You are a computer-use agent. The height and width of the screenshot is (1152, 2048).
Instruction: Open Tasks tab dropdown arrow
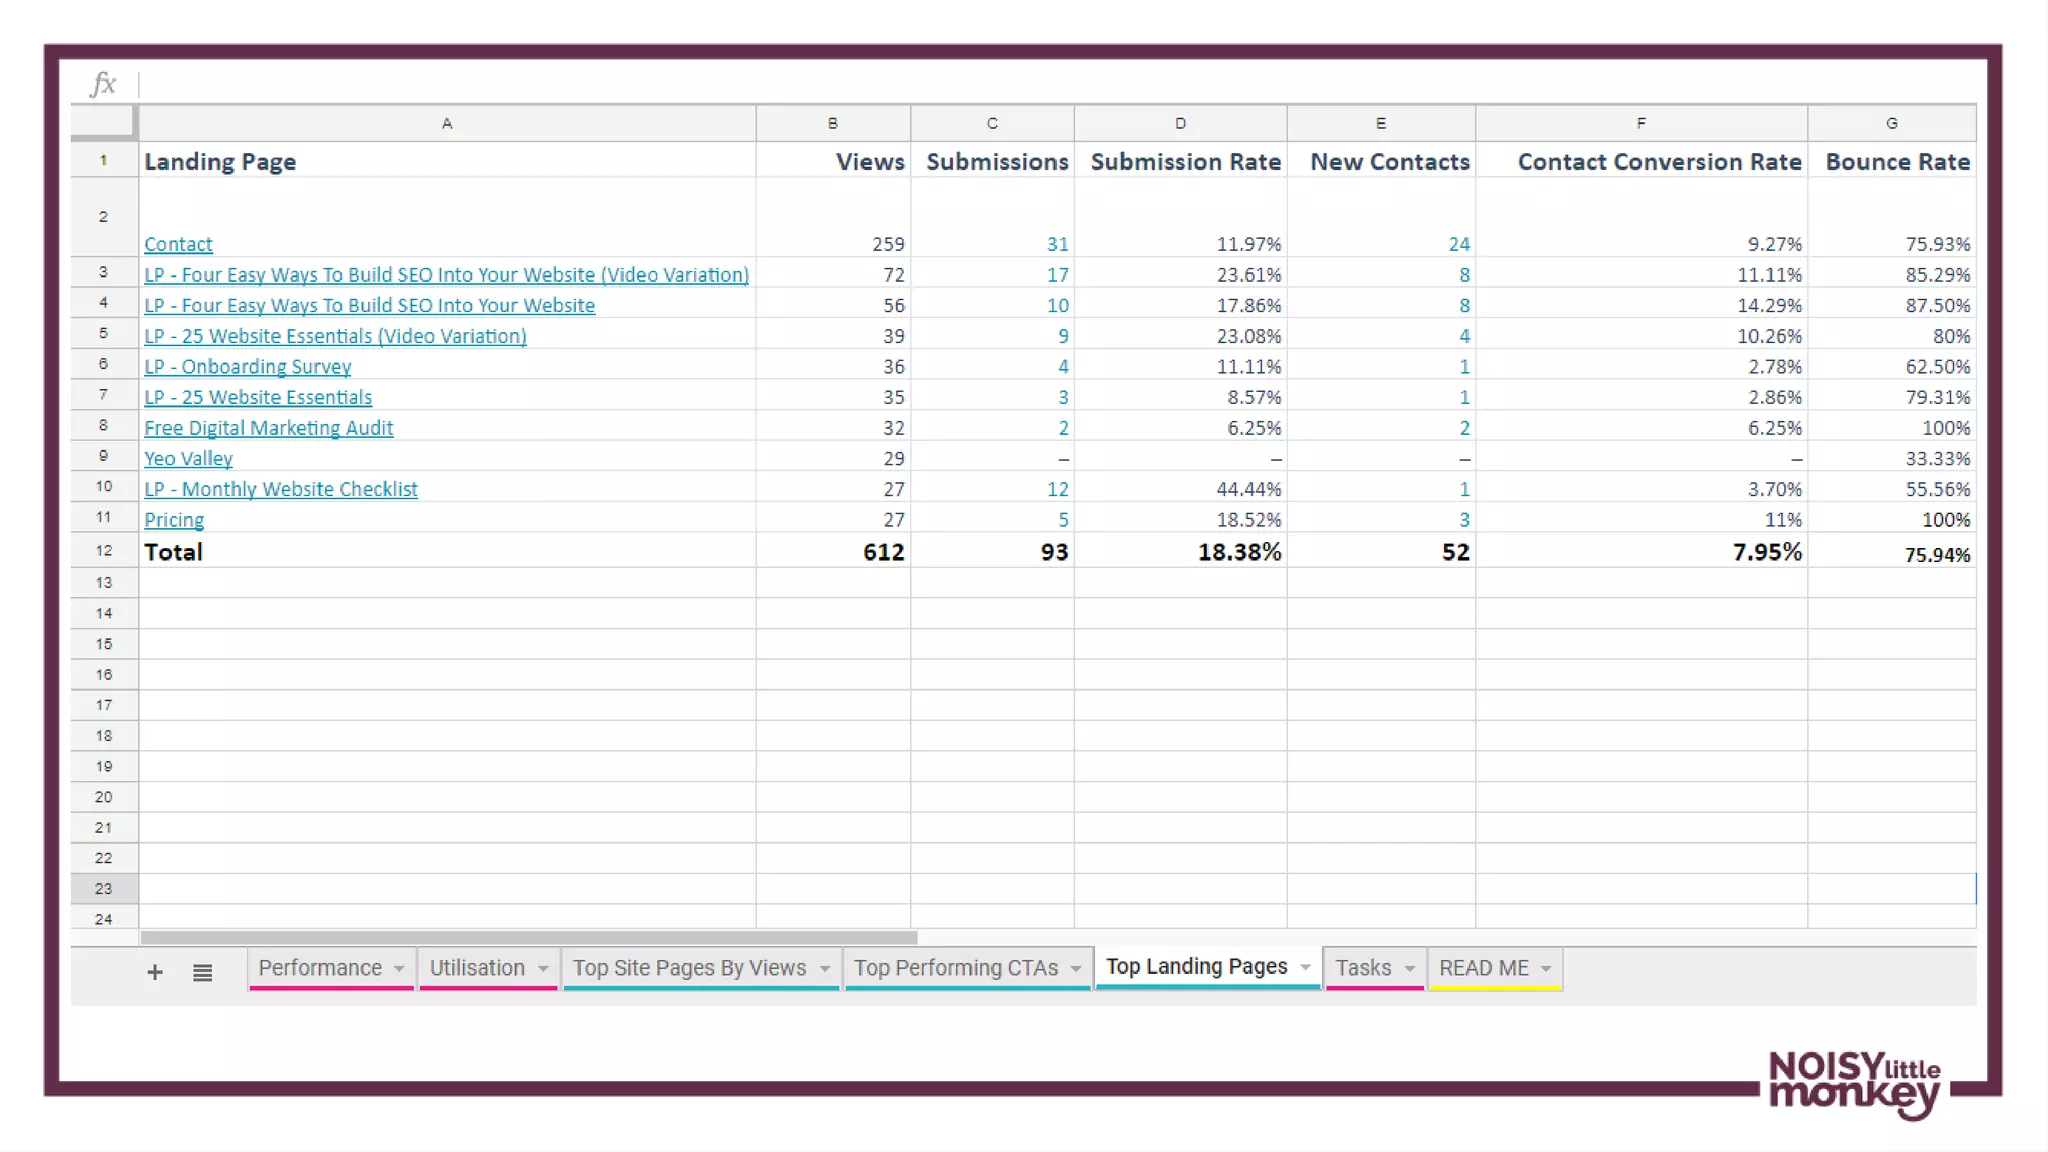(1410, 968)
